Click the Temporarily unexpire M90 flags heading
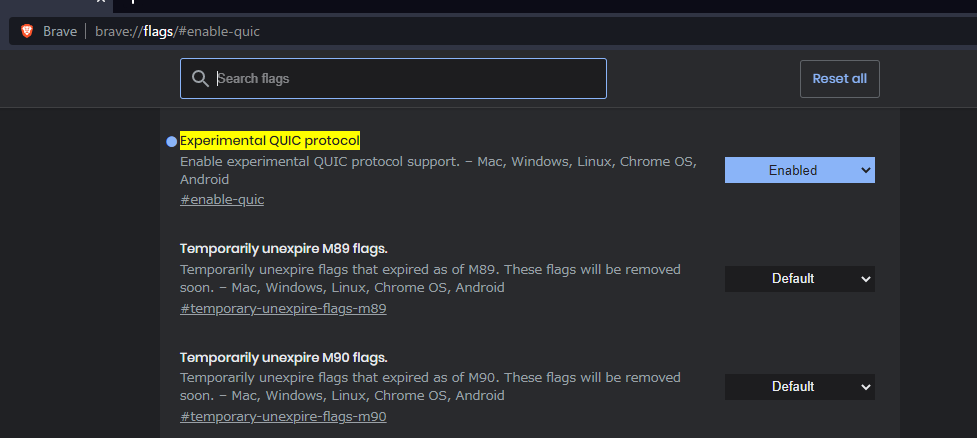 pos(283,357)
